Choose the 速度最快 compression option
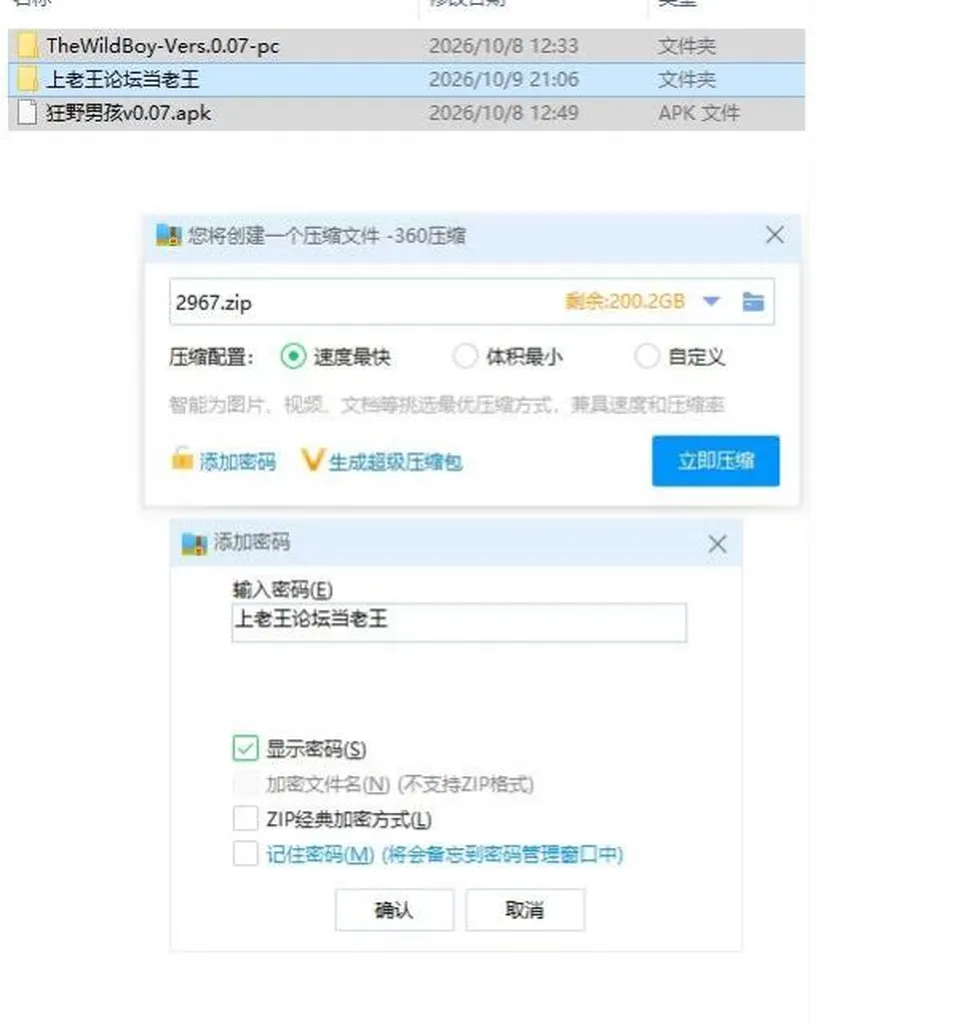960x1024 pixels. (293, 357)
